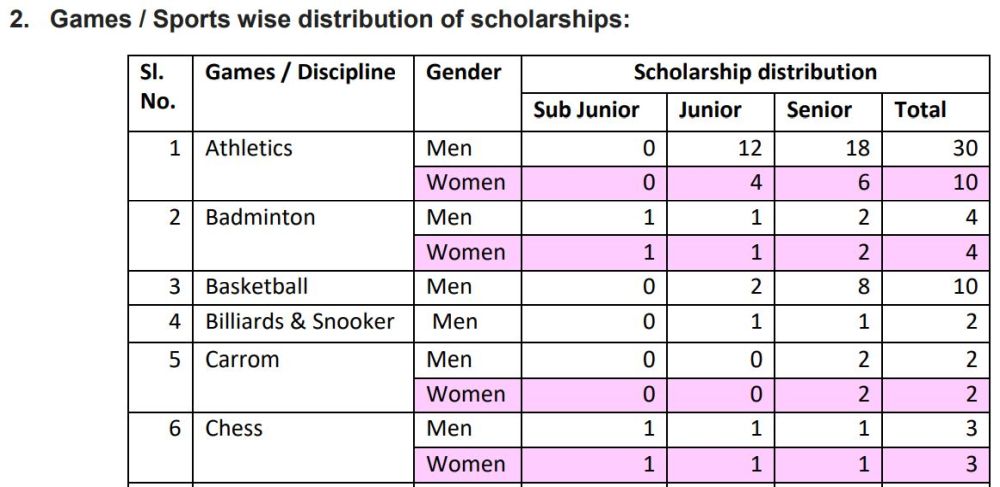This screenshot has width=1000, height=487.
Task: Click the "Games / Discipline" column header
Action: [300, 73]
